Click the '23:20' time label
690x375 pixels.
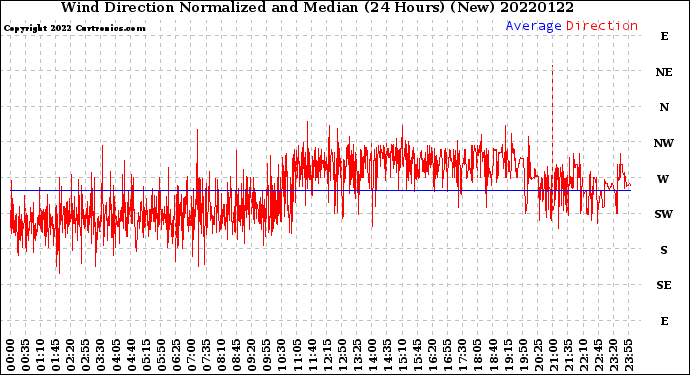coord(613,356)
